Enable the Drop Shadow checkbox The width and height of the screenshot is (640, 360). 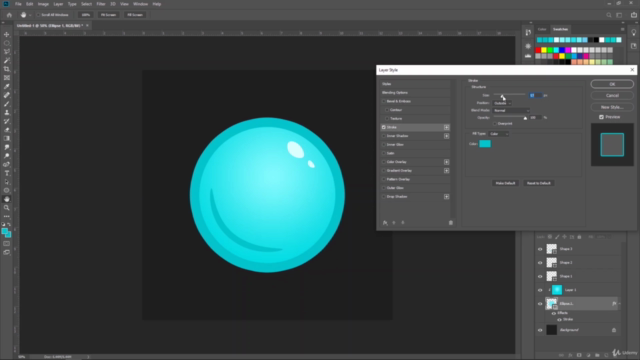(x=384, y=197)
